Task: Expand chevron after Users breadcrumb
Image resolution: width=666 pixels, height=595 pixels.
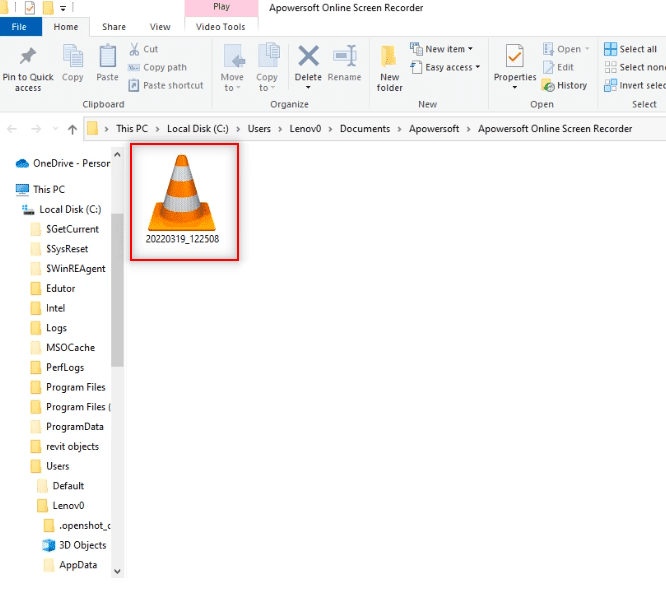Action: pyautogui.click(x=280, y=129)
